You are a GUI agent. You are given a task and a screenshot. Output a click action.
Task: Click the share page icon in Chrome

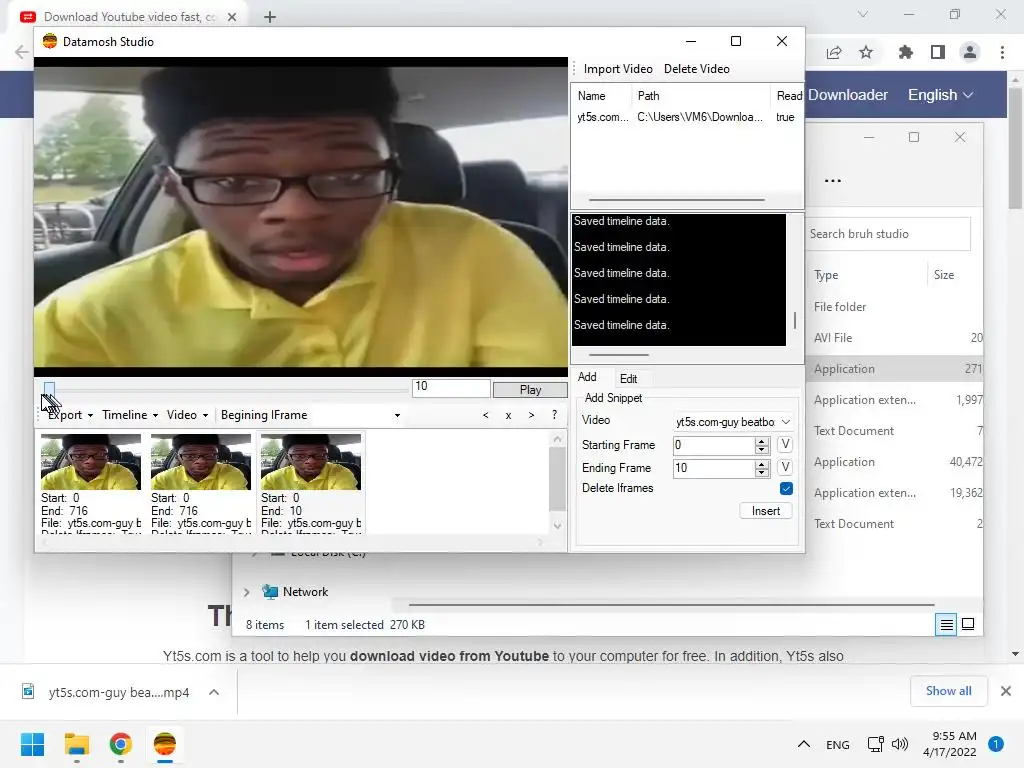(x=834, y=52)
